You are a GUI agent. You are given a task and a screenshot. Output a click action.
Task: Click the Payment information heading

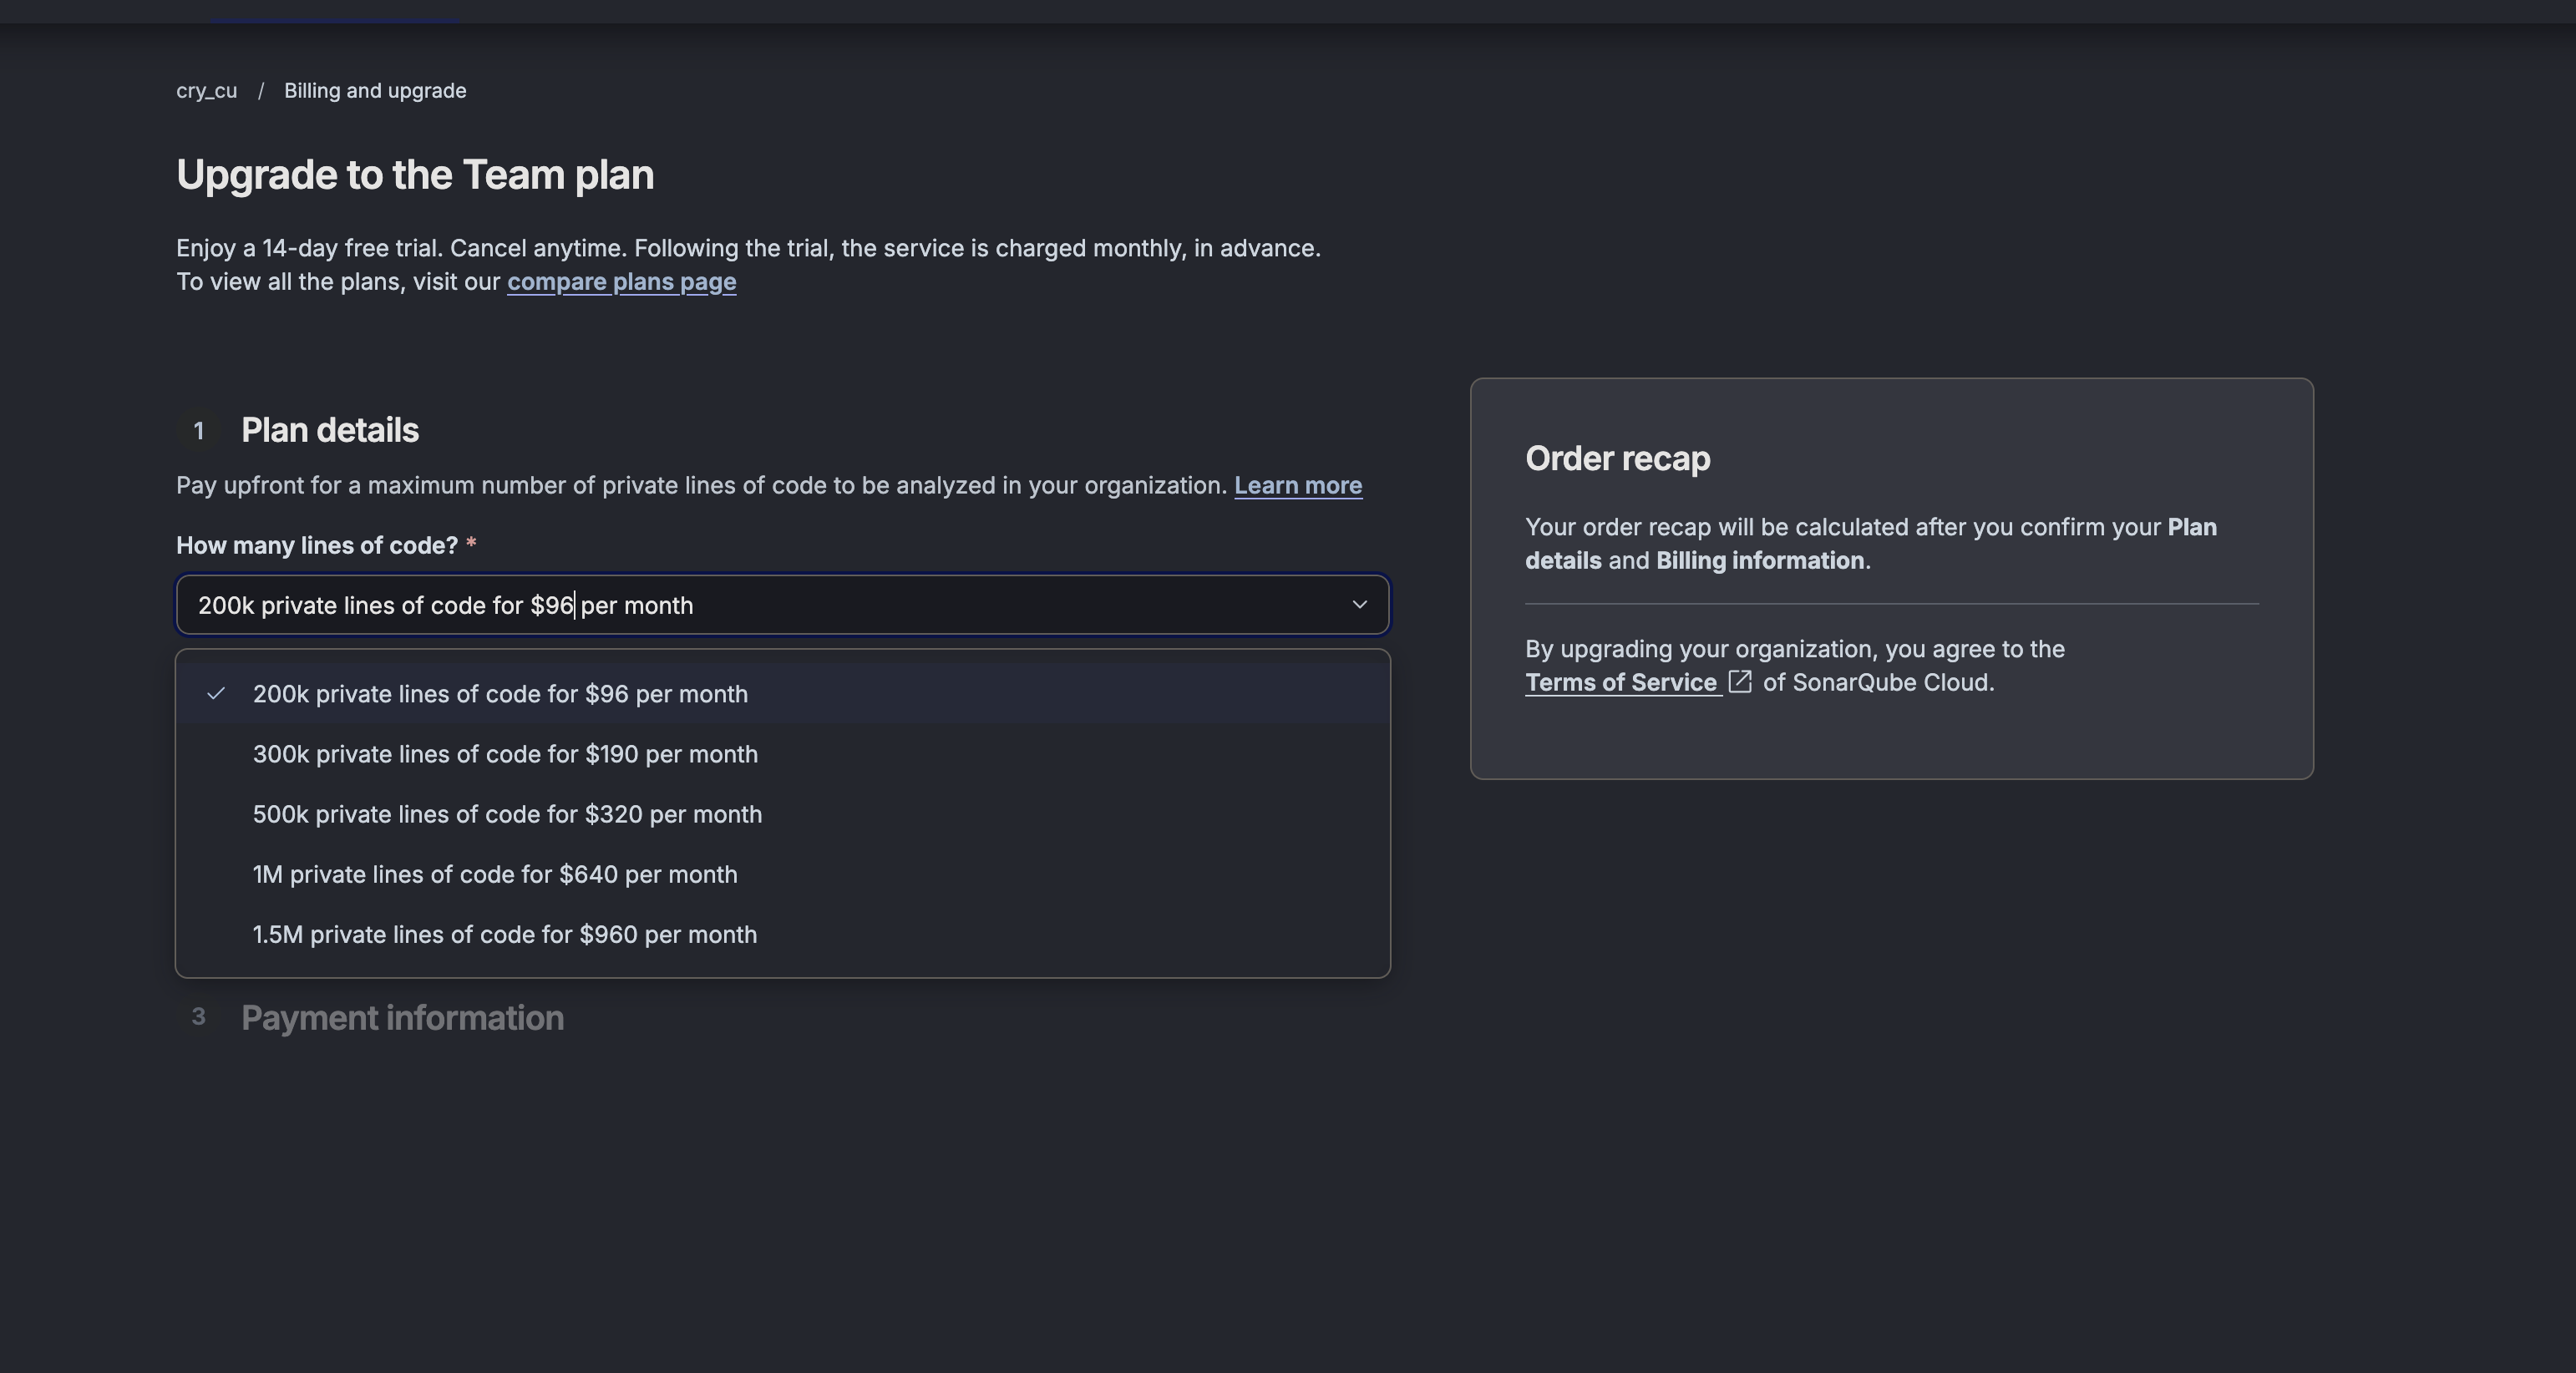(x=402, y=1018)
